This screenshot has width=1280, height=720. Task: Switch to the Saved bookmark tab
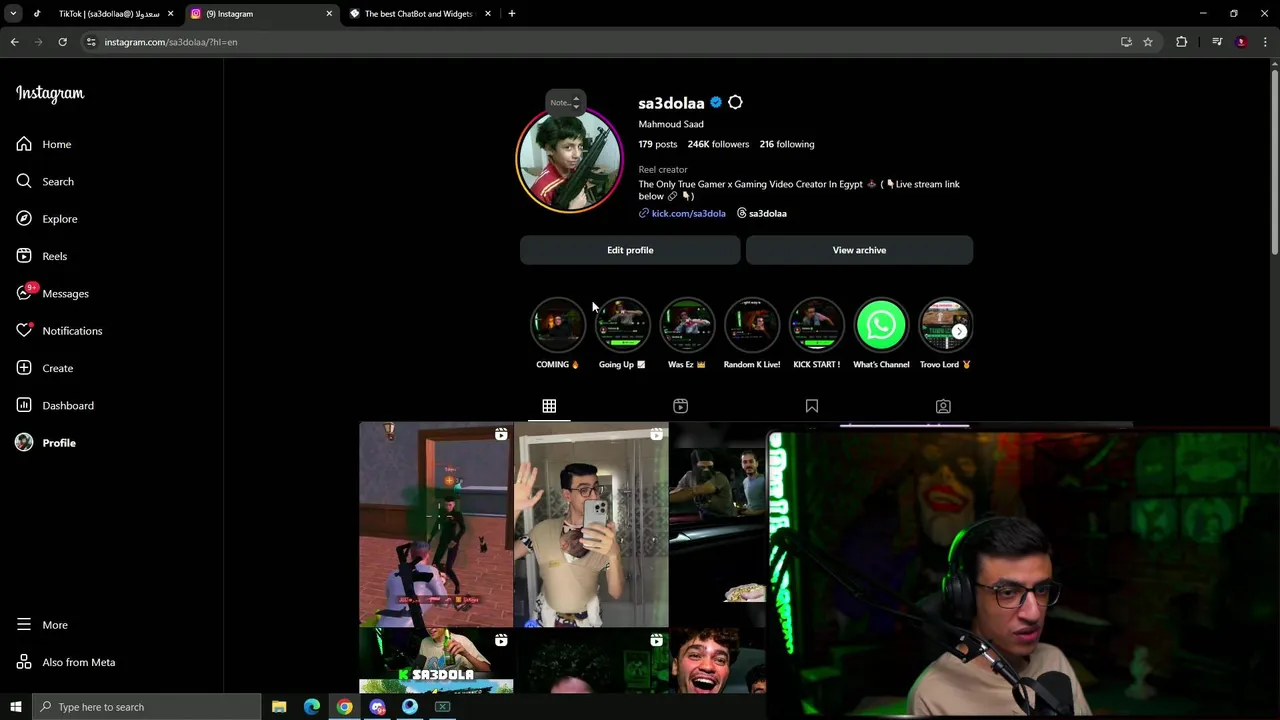click(x=812, y=406)
